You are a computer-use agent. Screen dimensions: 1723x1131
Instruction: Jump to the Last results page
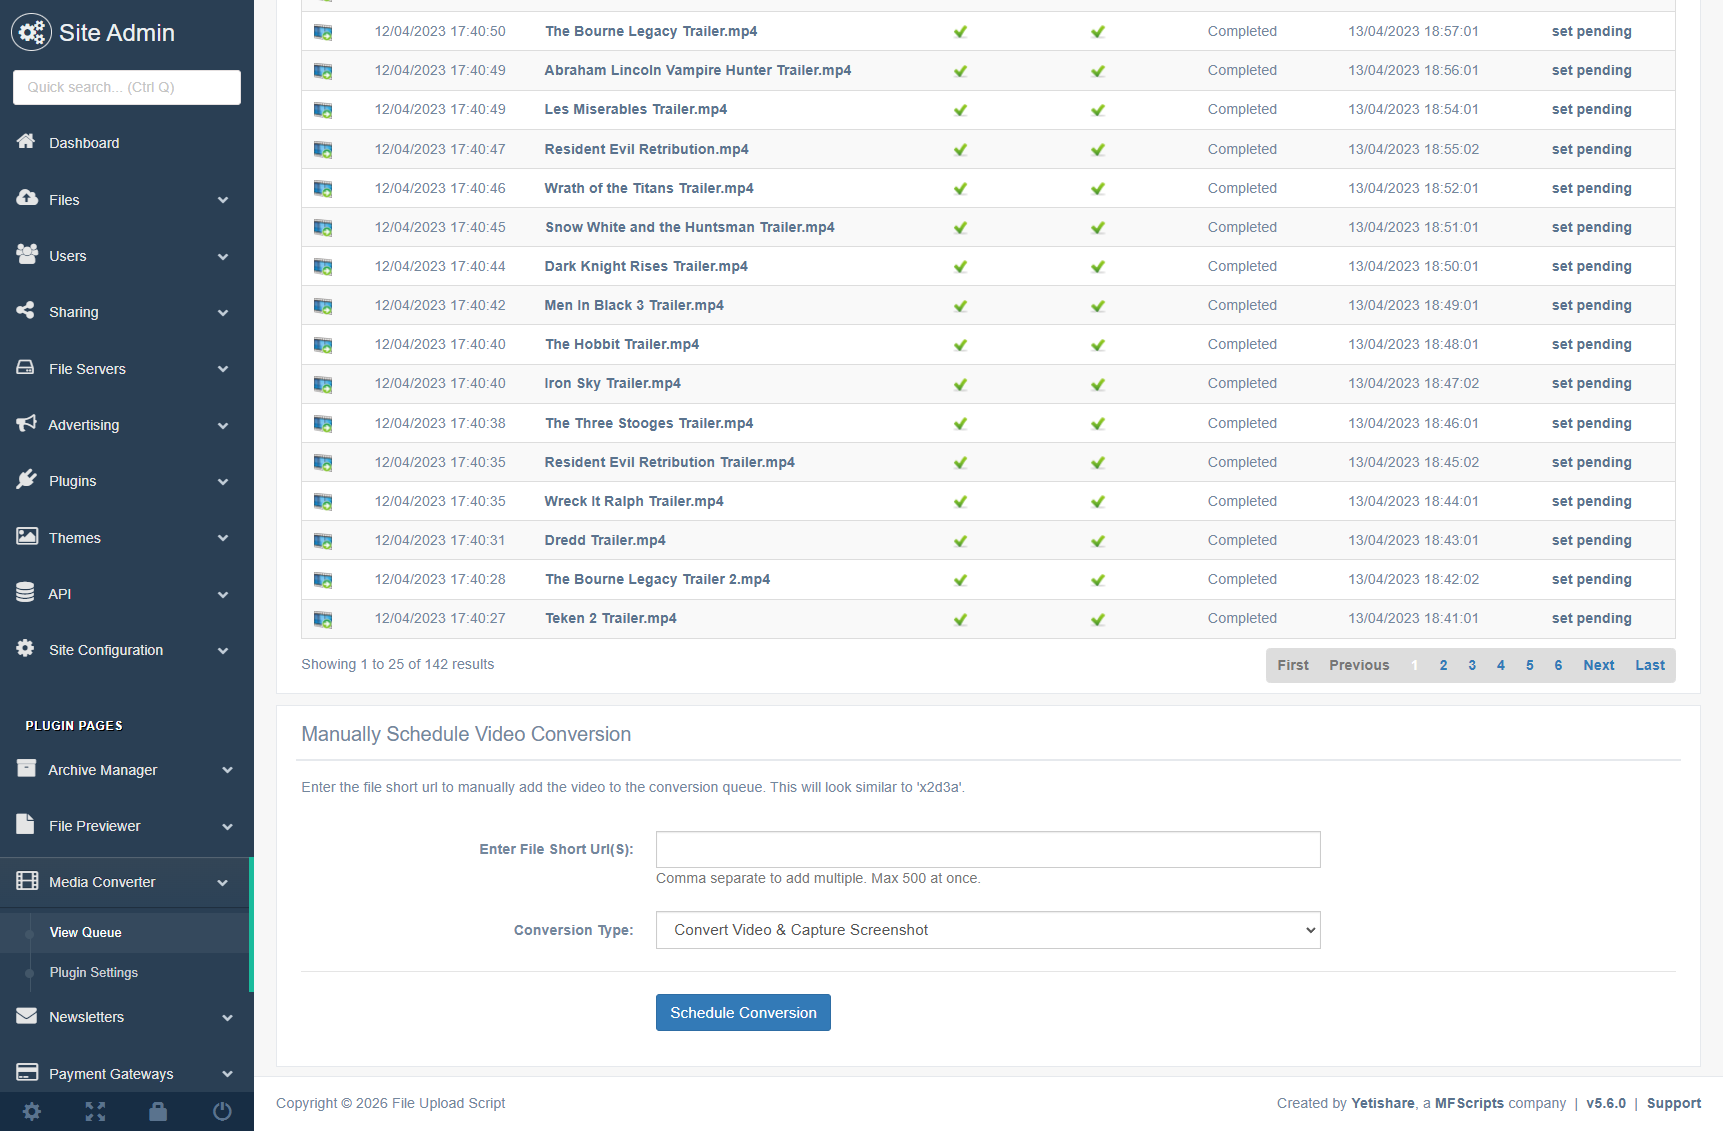(x=1649, y=665)
